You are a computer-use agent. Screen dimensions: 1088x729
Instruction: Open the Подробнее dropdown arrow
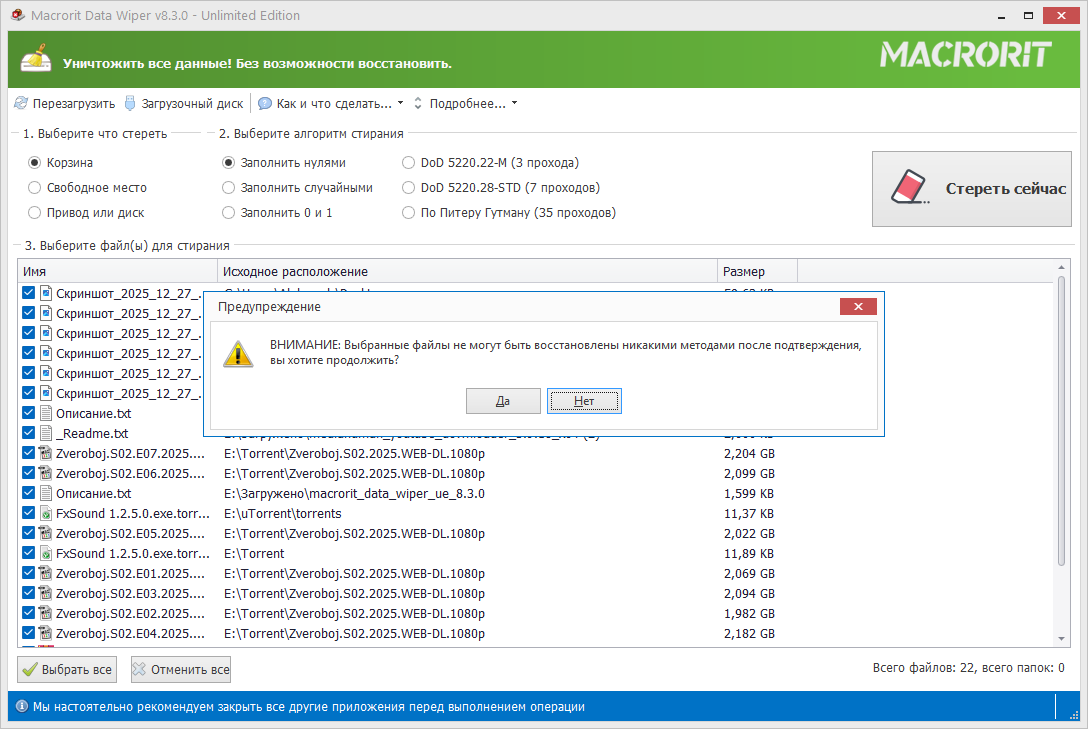coord(514,103)
